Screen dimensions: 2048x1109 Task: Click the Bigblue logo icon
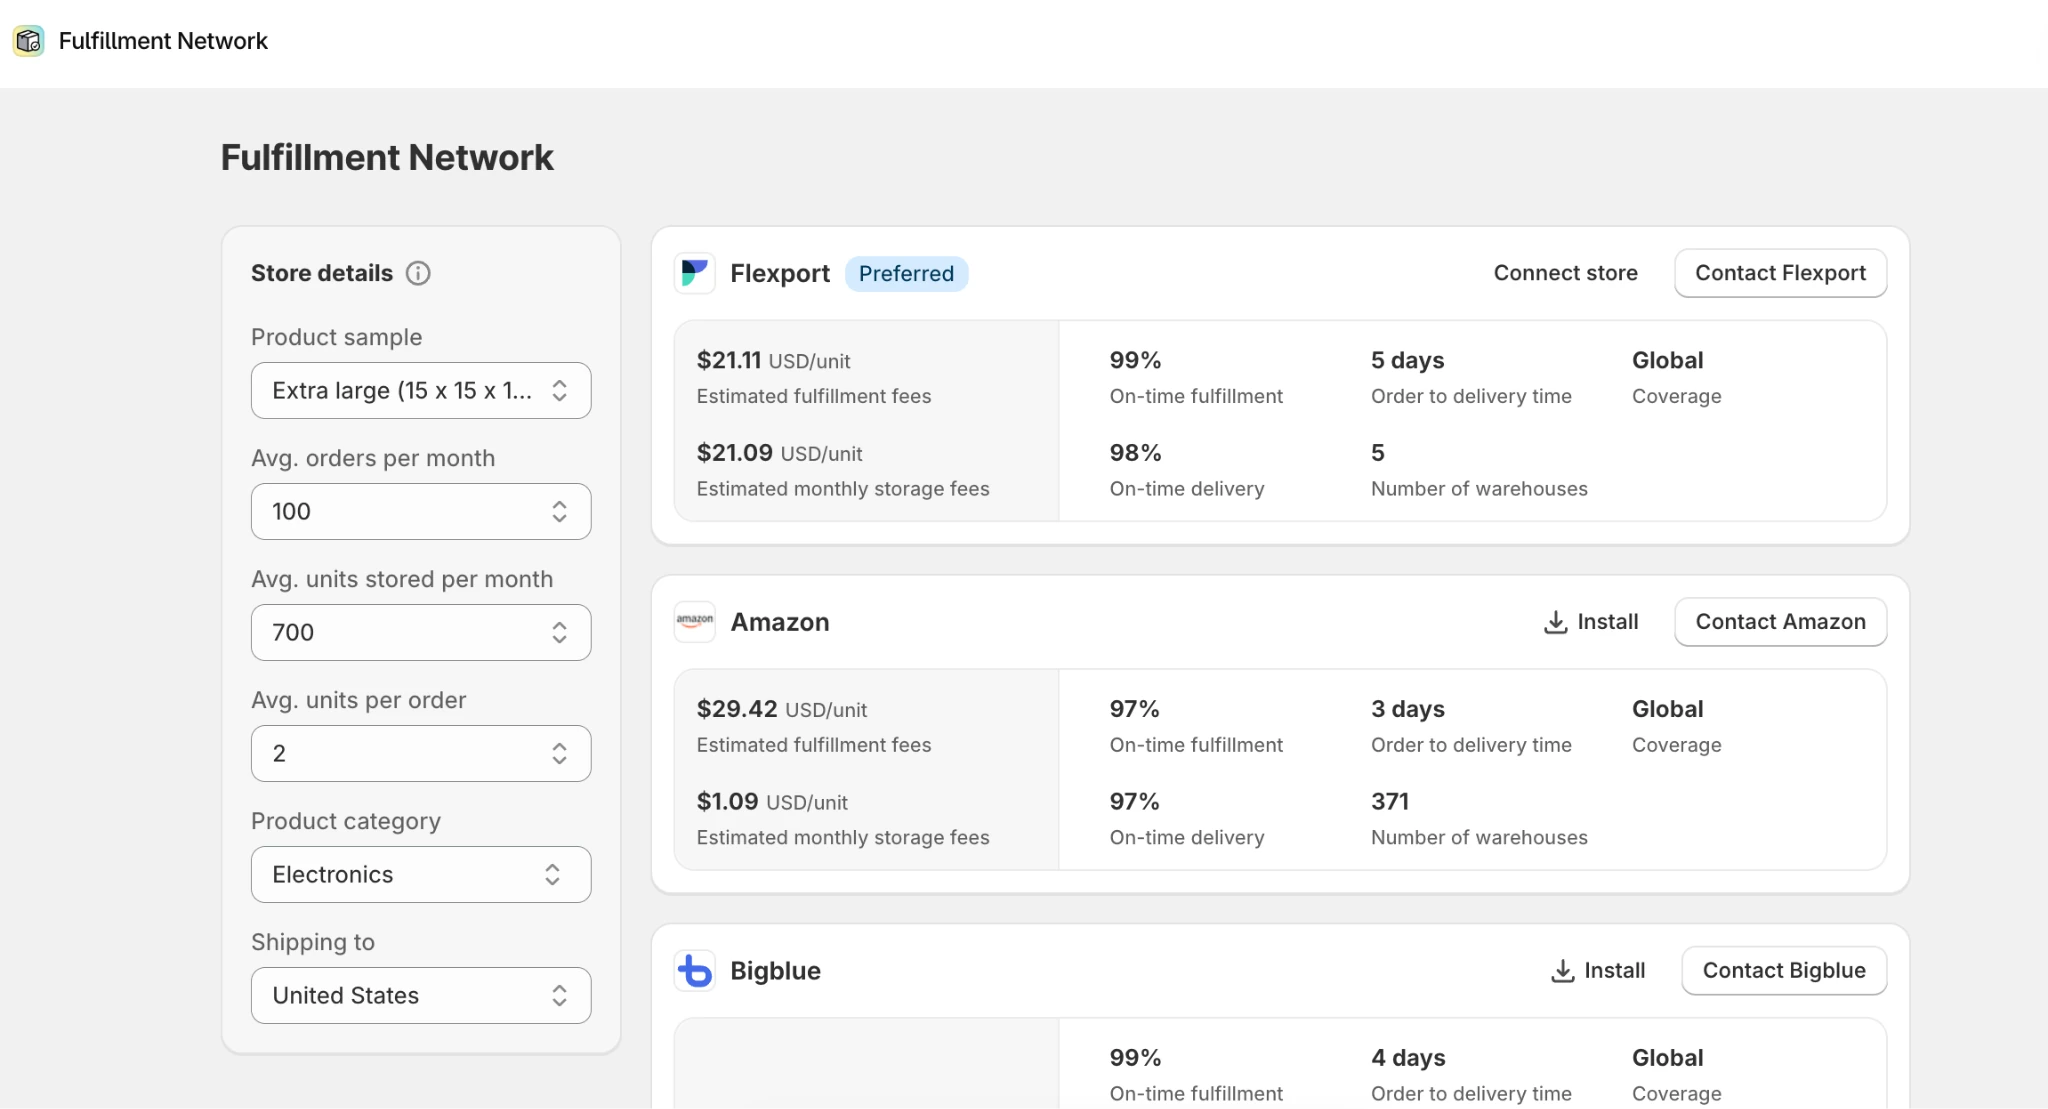695,970
